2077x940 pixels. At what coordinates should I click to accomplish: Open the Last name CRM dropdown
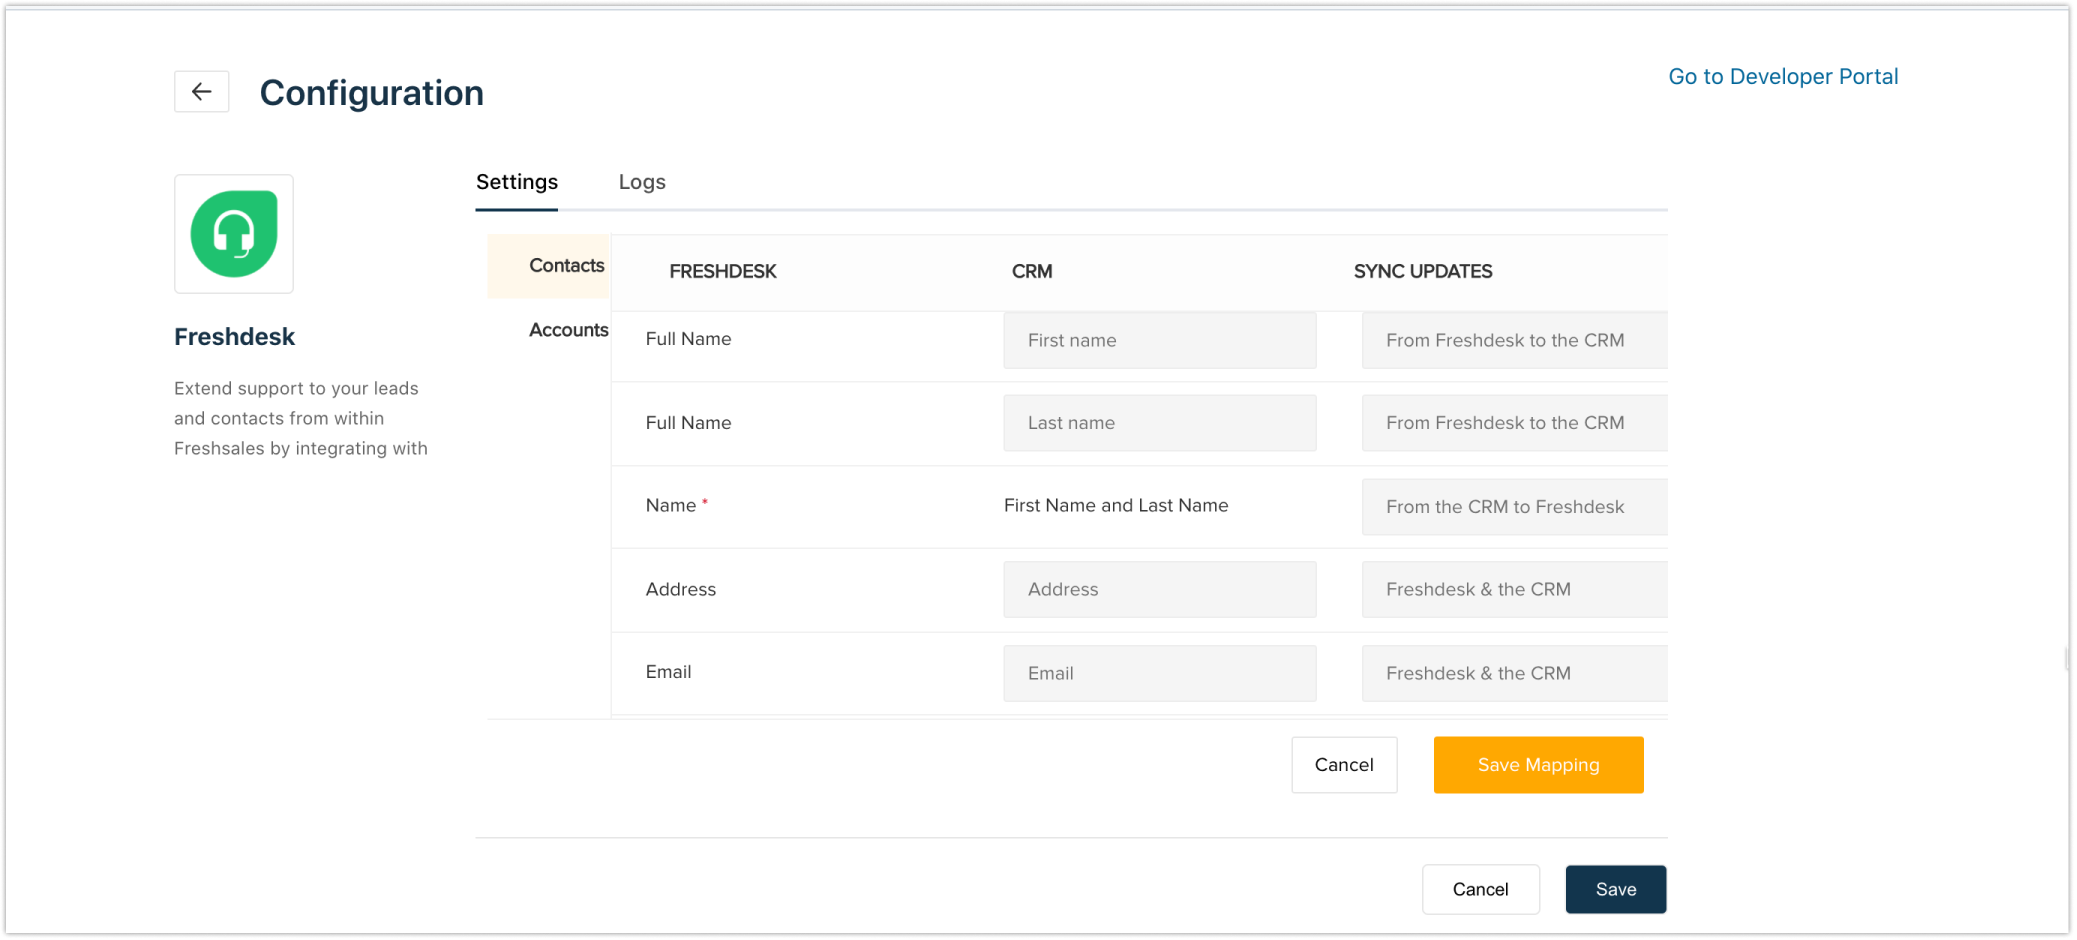pyautogui.click(x=1160, y=423)
